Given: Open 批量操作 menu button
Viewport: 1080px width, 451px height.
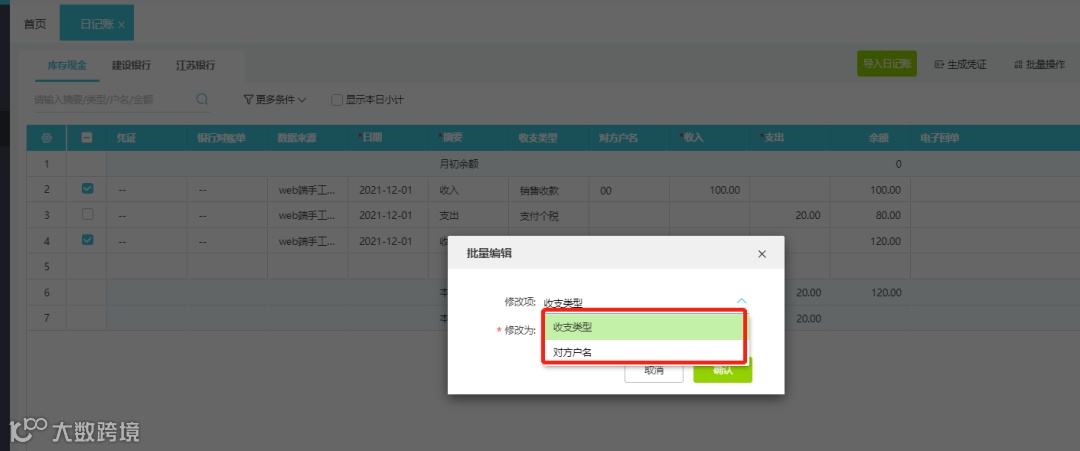Looking at the screenshot, I should [x=1039, y=64].
